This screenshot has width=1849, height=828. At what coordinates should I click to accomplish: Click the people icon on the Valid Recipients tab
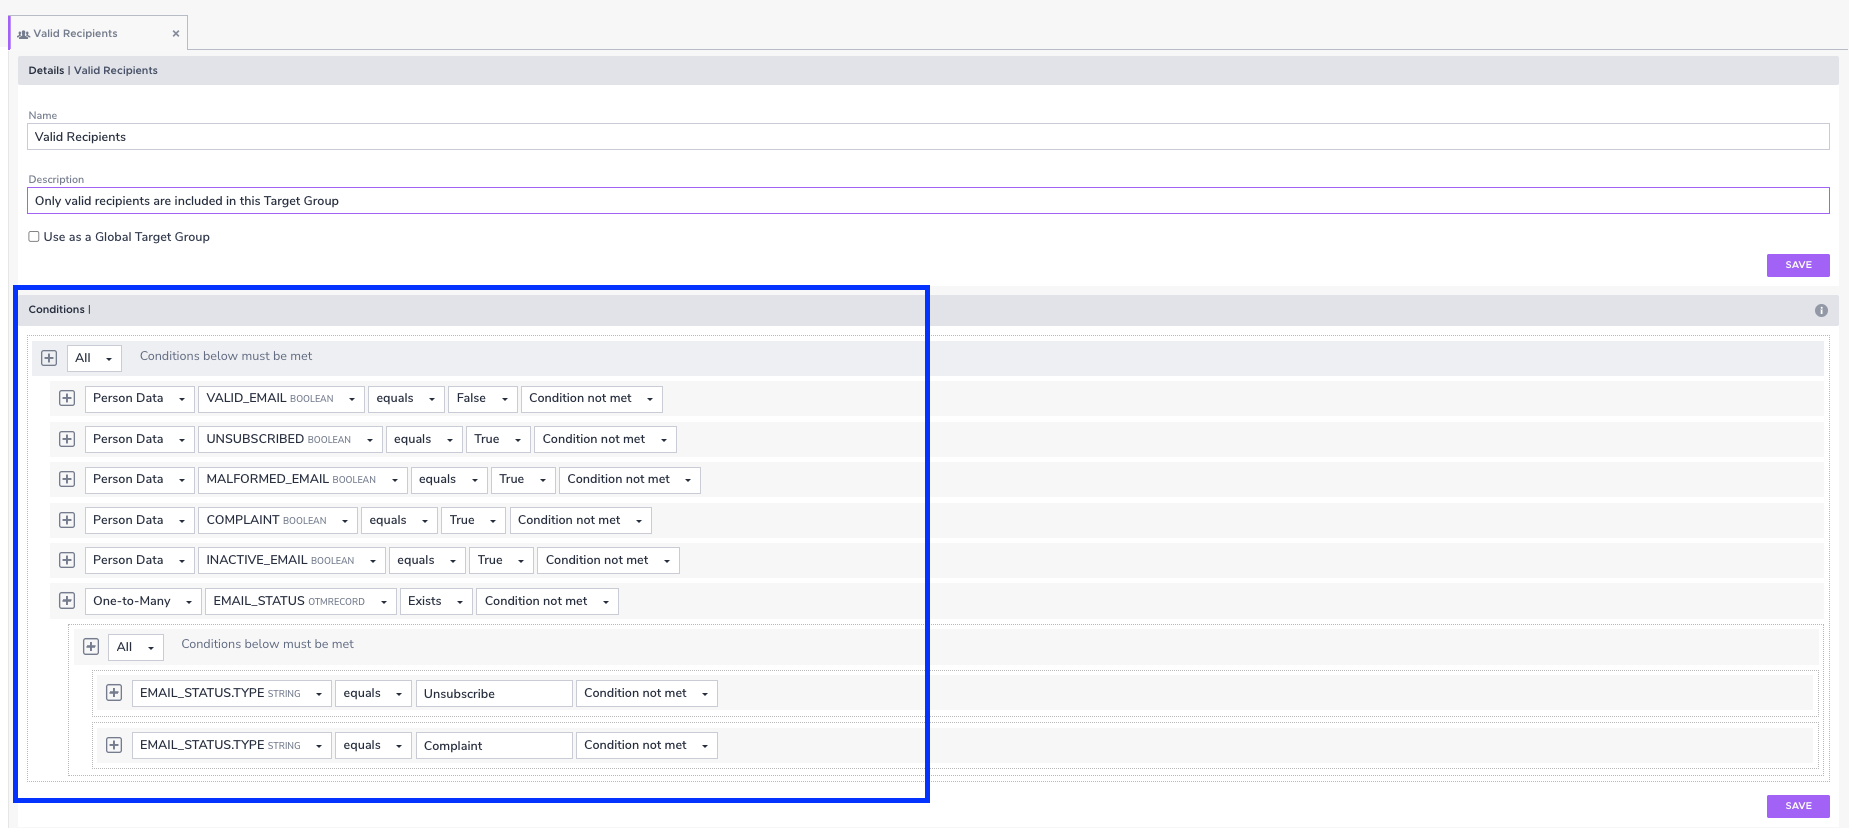tap(23, 34)
